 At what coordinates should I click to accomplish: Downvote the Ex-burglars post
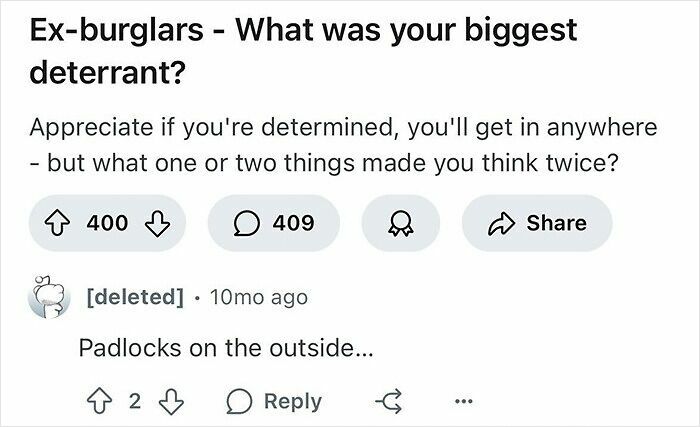158,223
